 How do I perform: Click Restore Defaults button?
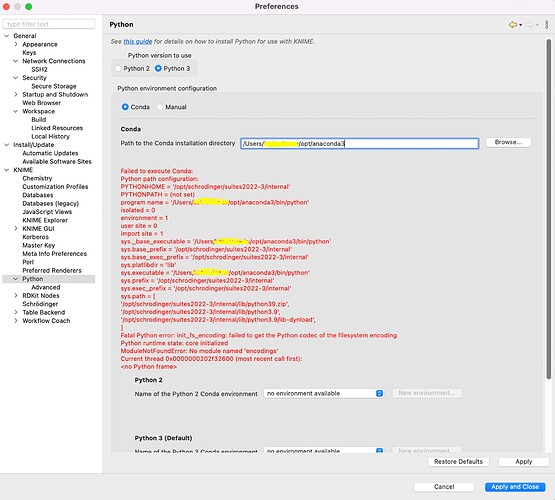click(458, 462)
